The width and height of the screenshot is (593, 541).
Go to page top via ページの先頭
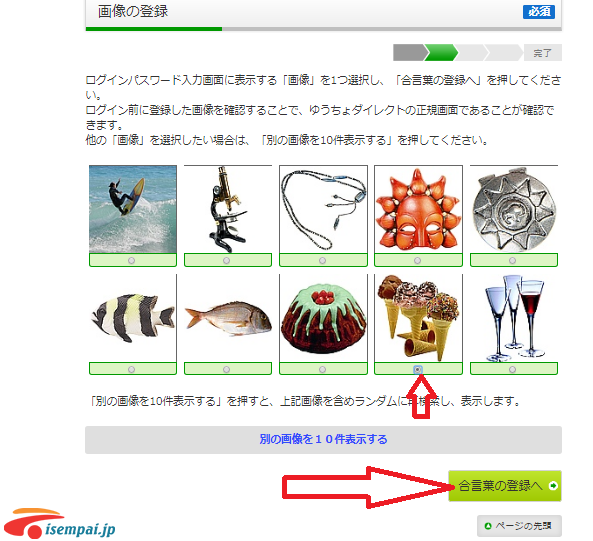pos(519,526)
